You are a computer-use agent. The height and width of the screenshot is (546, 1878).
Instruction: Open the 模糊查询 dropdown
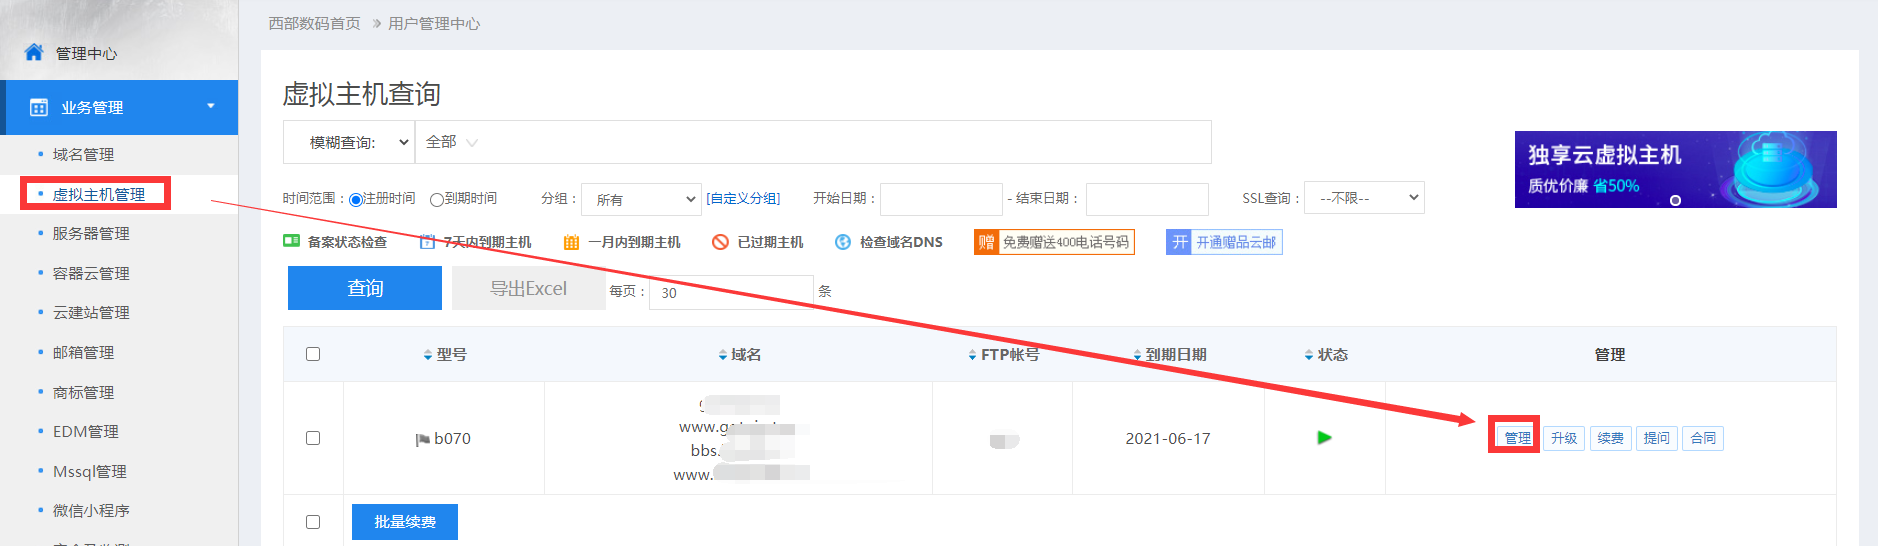tap(349, 142)
